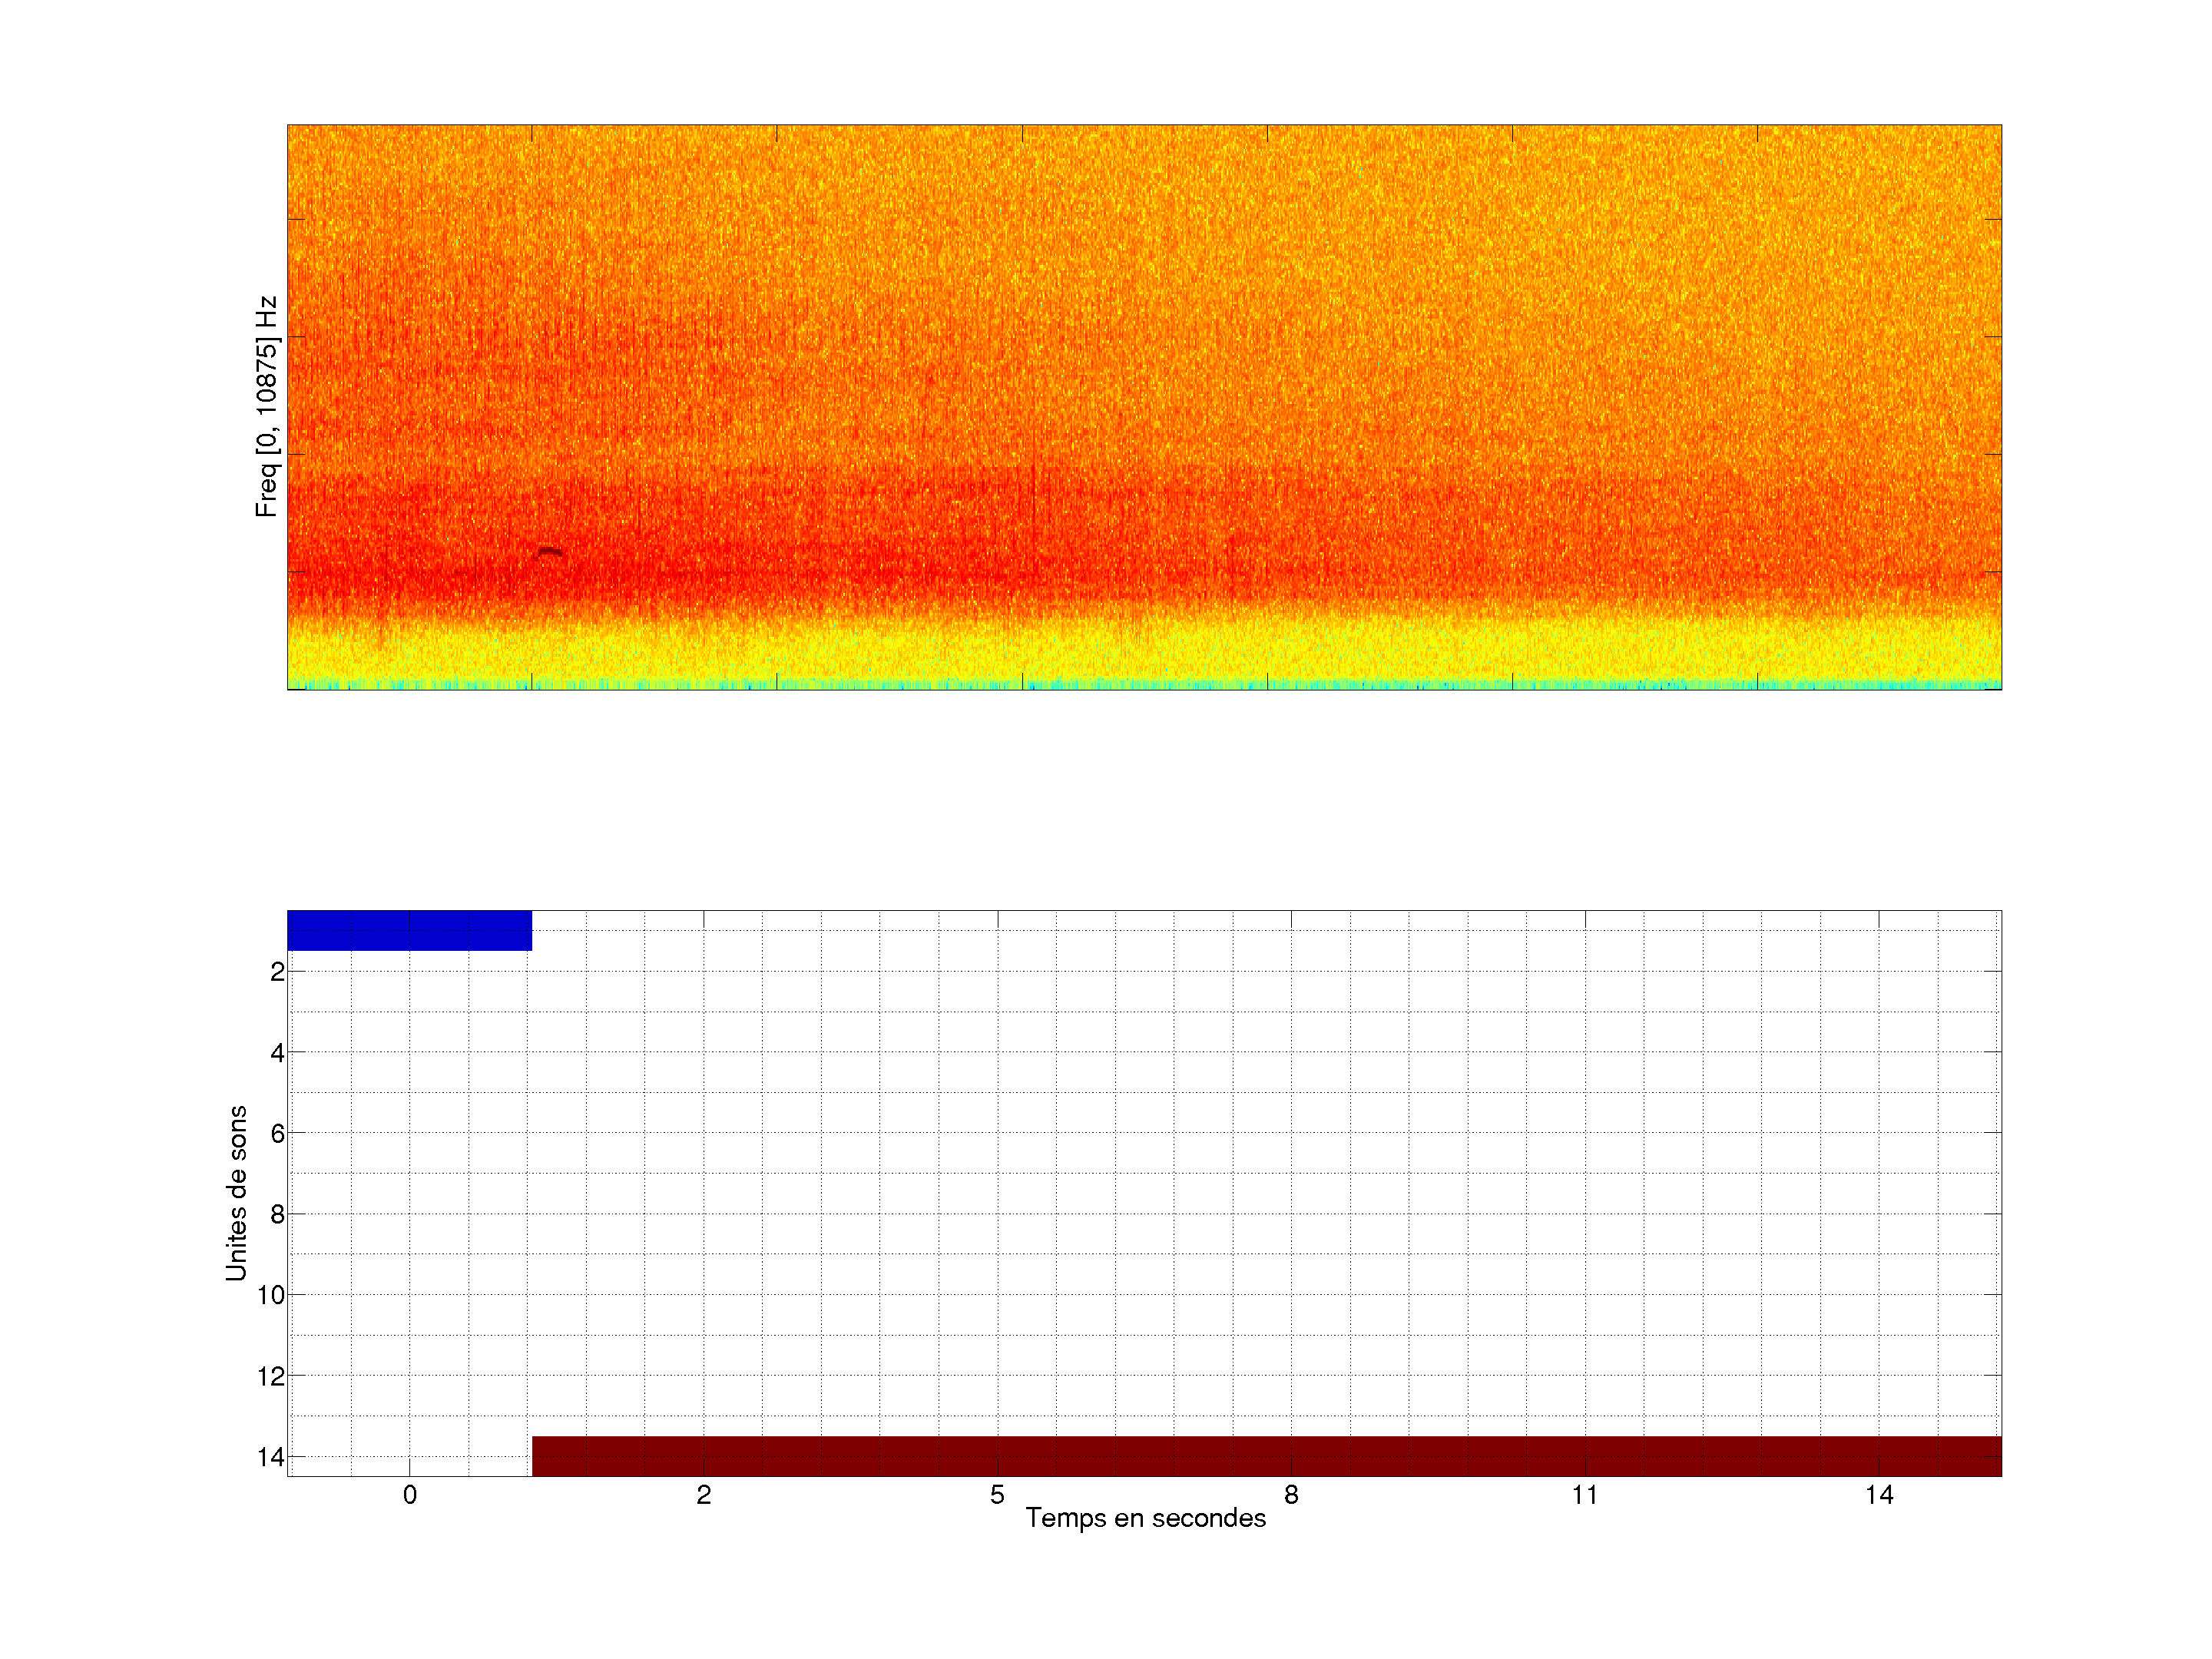Click y-axis tick label 4
Screen dimensions: 2212x1659
click(277, 1053)
